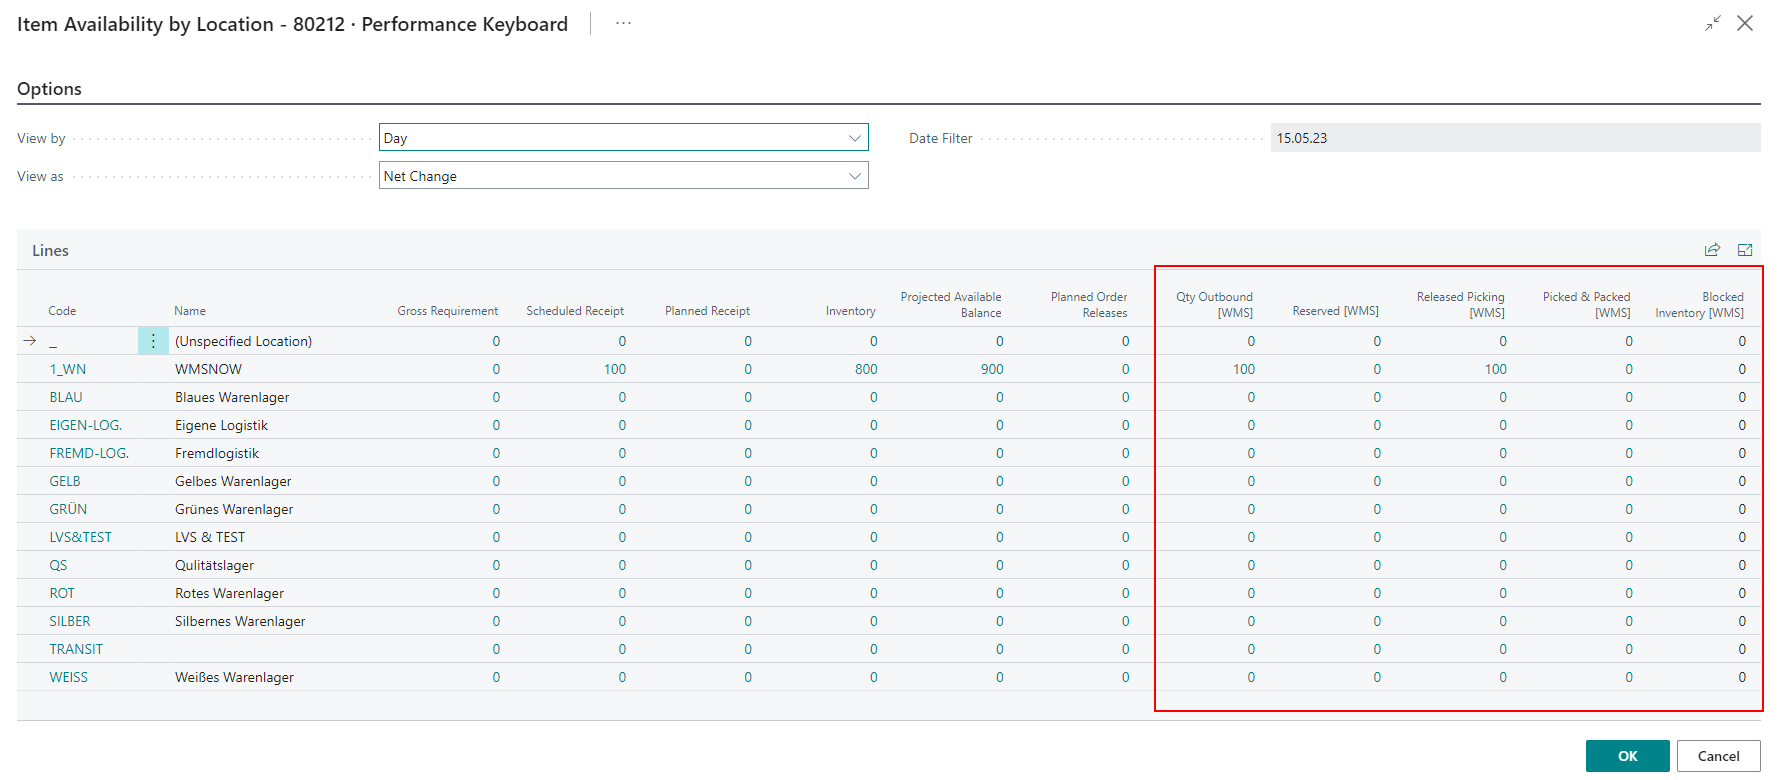Close the Item Availability dialog

[x=1745, y=23]
